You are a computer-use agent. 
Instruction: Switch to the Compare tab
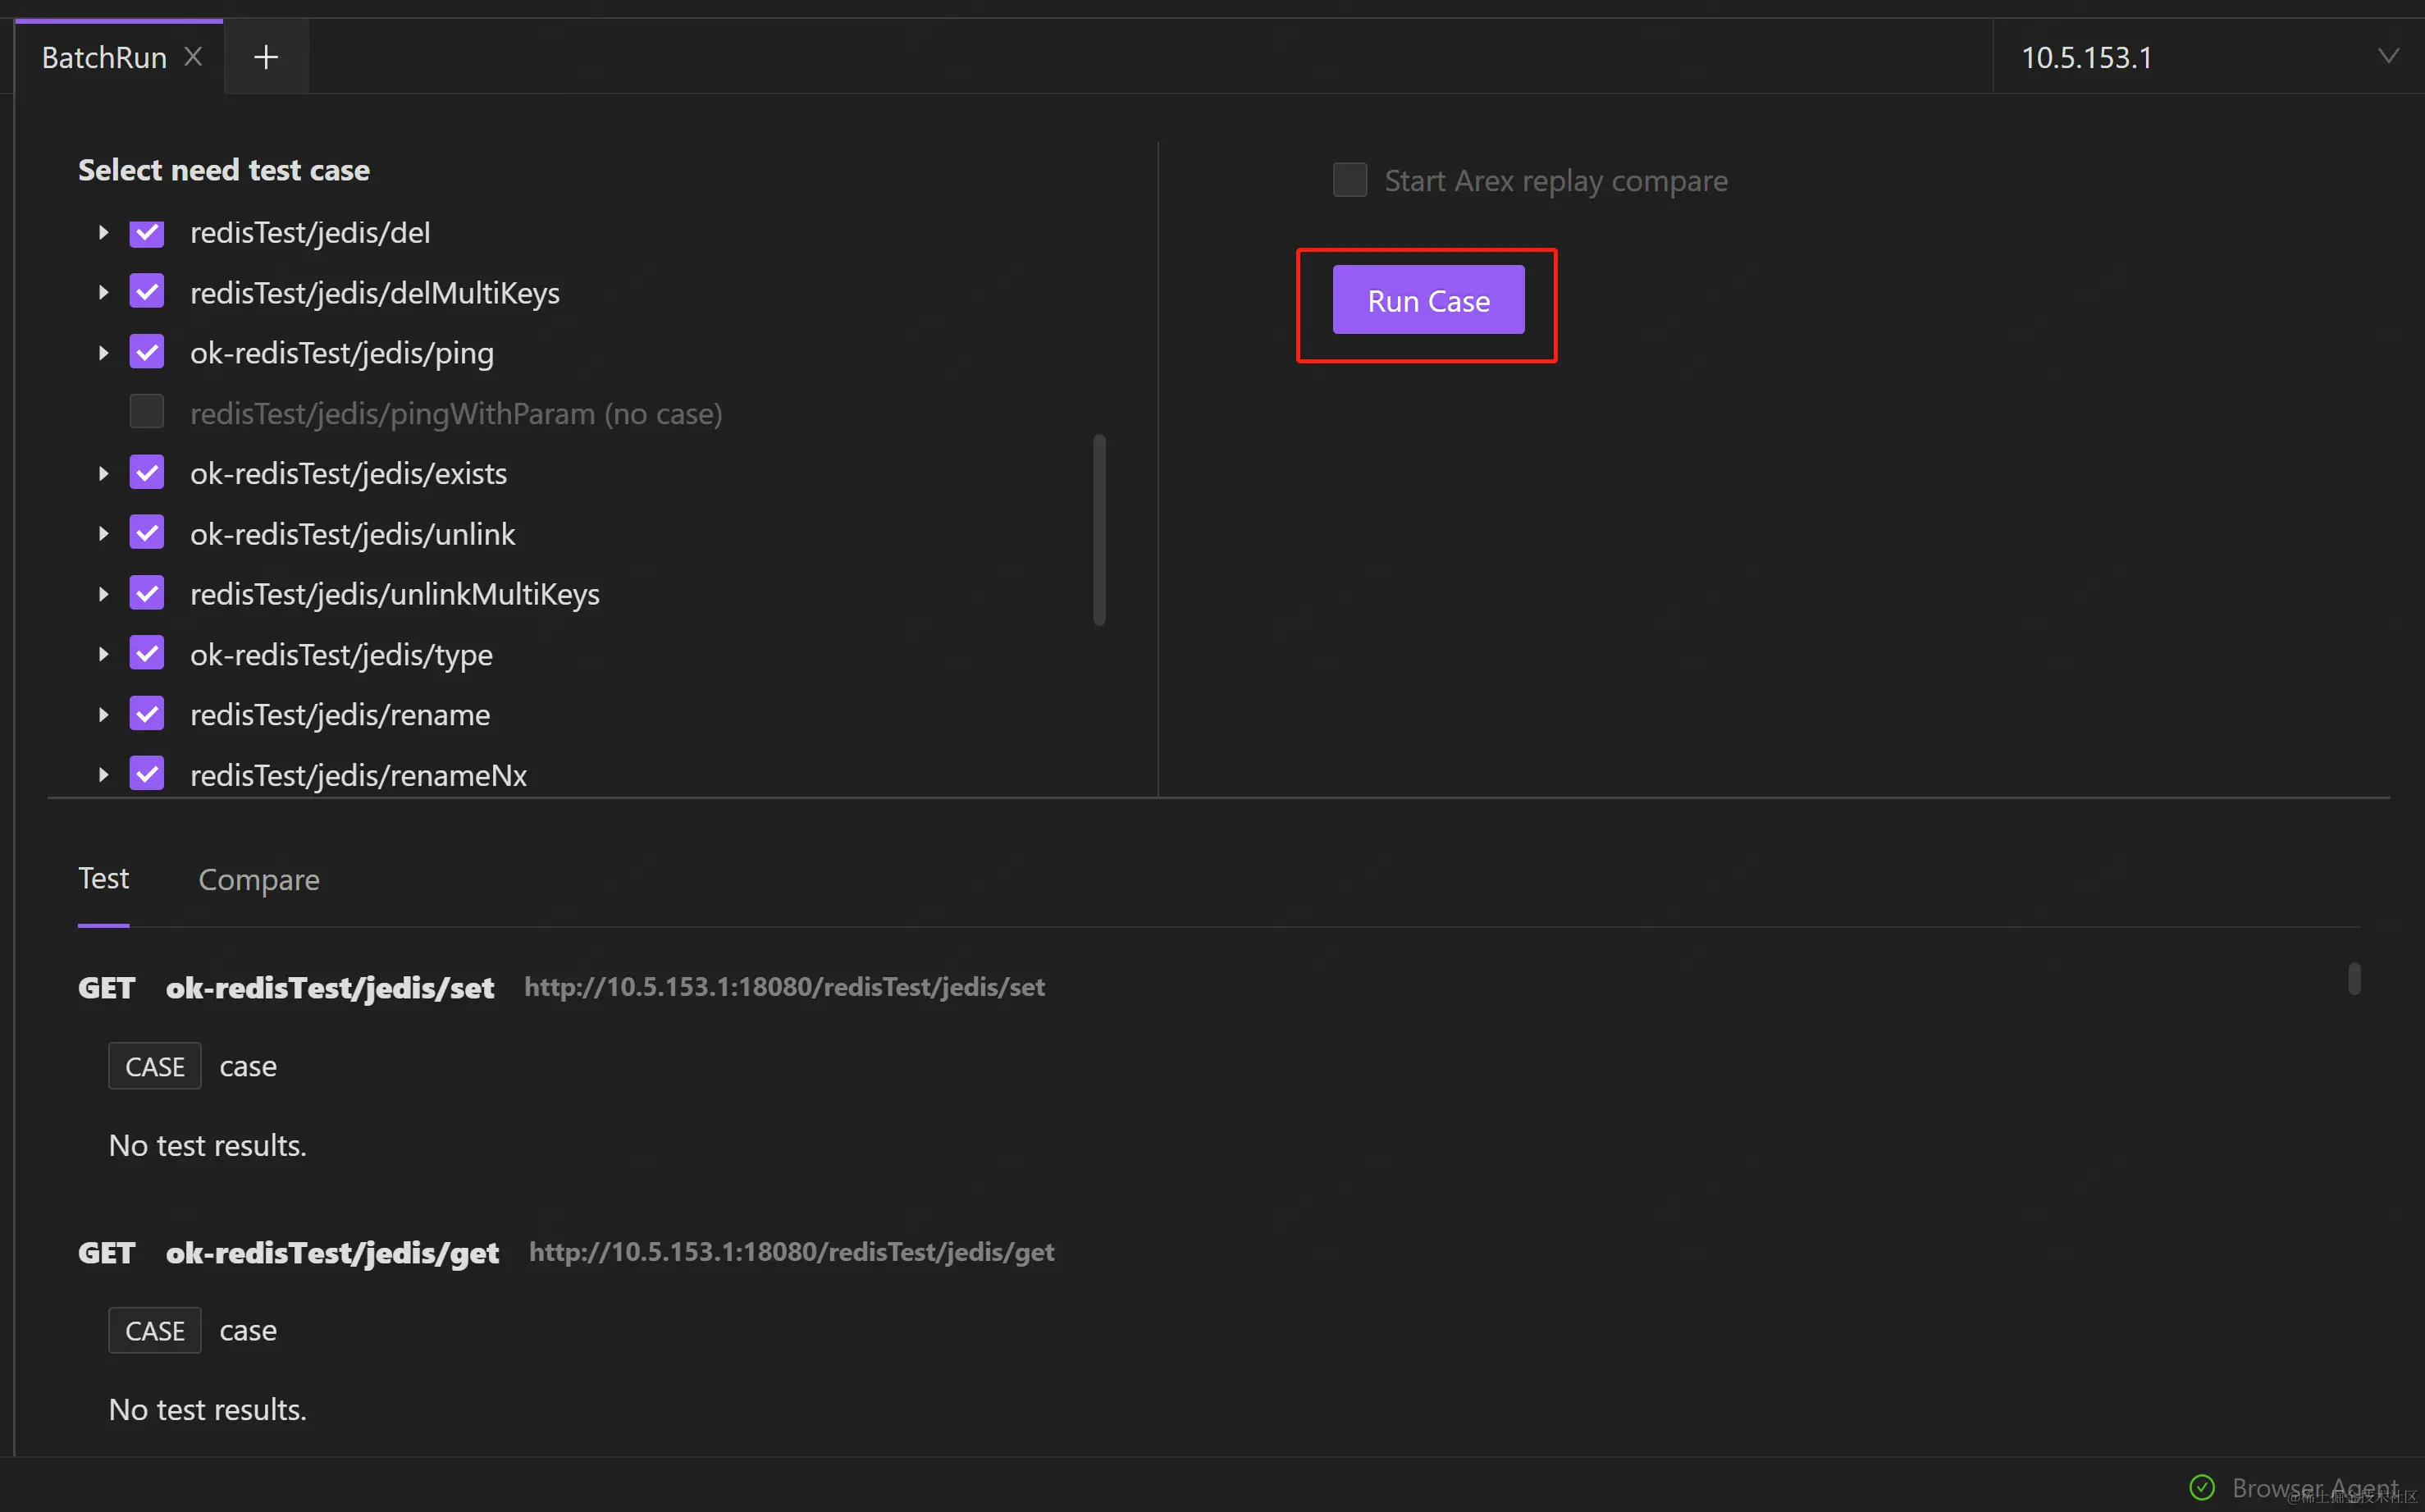tap(259, 880)
